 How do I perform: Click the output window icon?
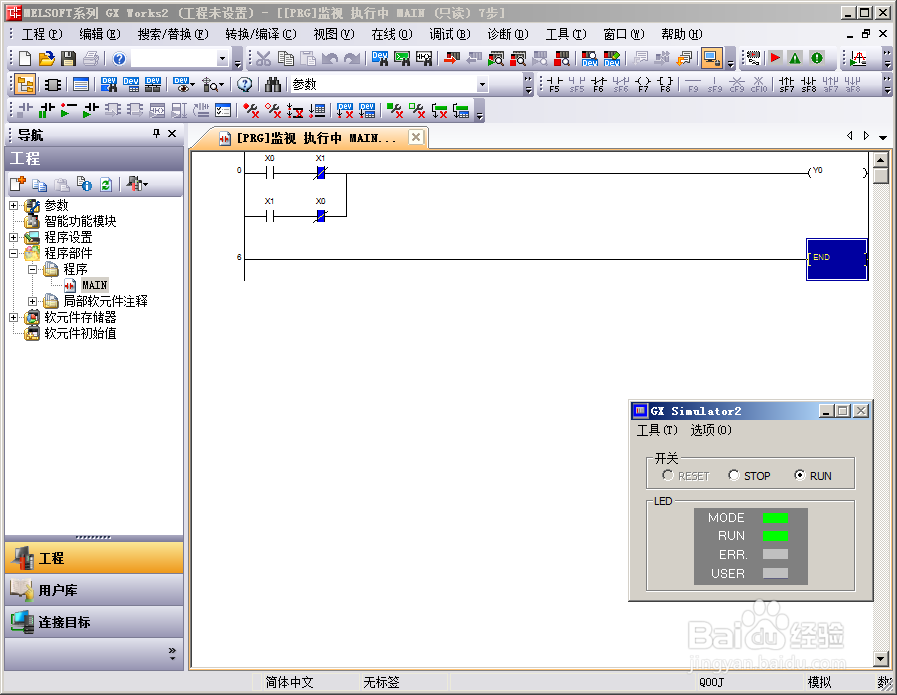click(81, 85)
